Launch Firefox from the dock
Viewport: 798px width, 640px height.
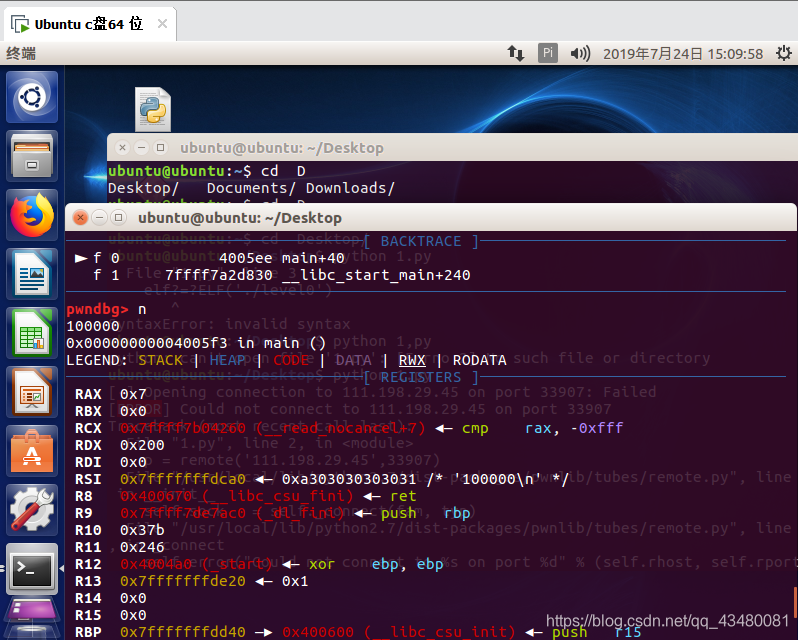(32, 215)
